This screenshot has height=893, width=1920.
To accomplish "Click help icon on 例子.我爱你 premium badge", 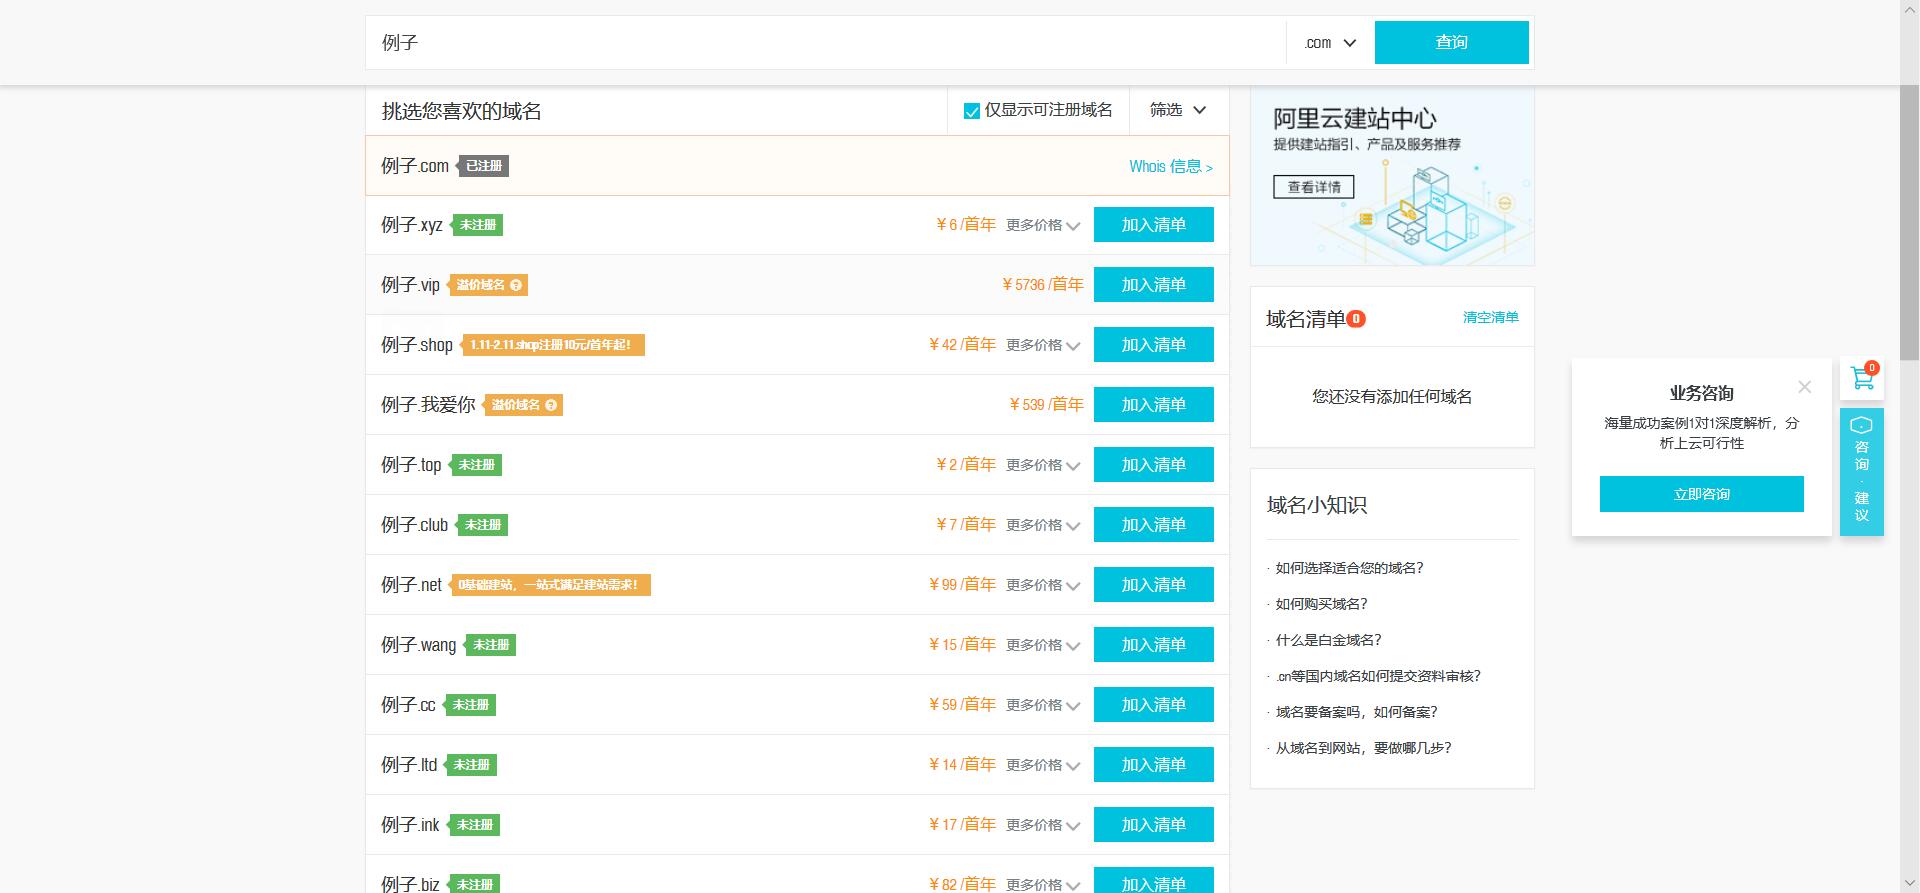I will click(551, 405).
